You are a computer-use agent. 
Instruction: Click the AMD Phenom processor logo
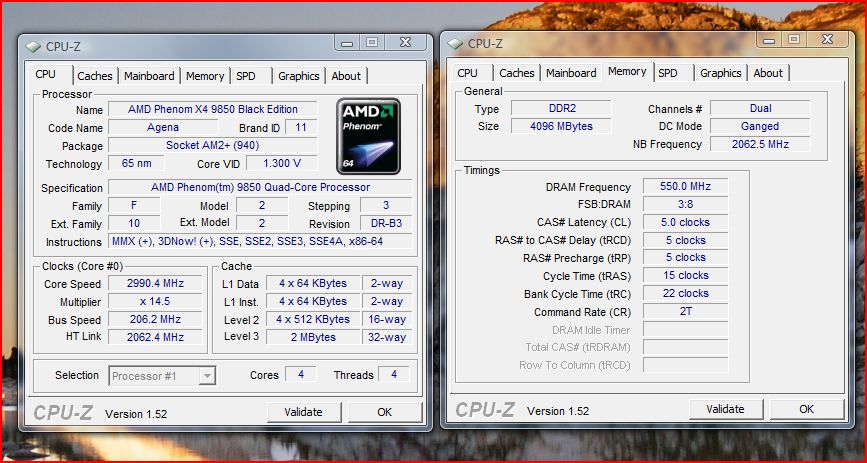pyautogui.click(x=368, y=136)
